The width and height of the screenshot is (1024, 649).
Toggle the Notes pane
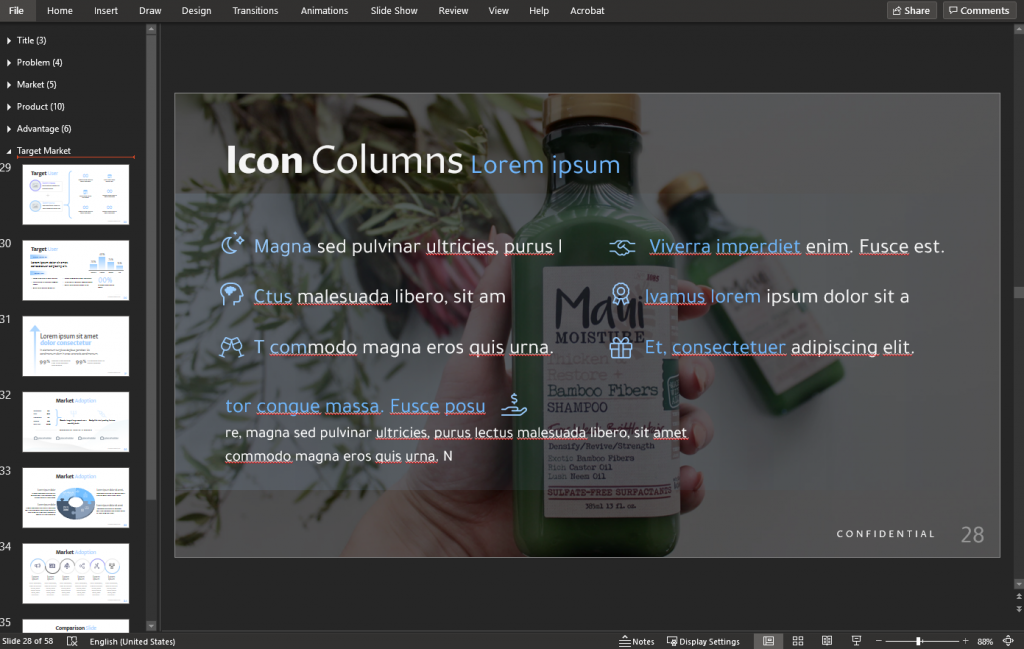[x=637, y=640]
